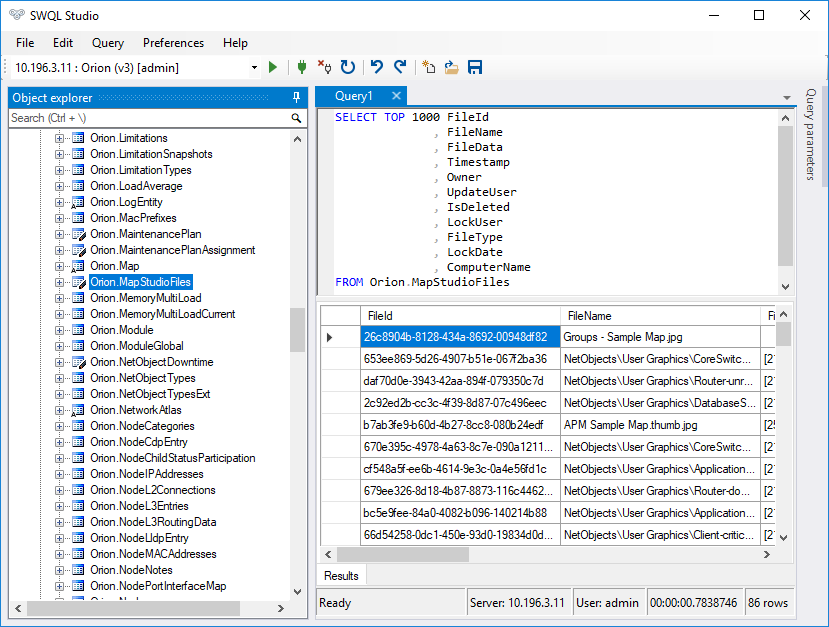
Task: Select the Orion.NodeIPAddresses tree item
Action: pyautogui.click(x=147, y=474)
